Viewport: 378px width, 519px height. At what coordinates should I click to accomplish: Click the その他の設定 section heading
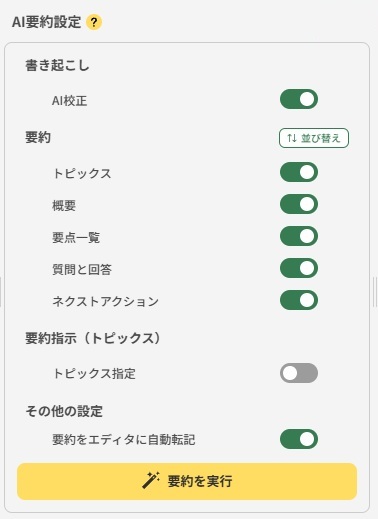[64, 411]
